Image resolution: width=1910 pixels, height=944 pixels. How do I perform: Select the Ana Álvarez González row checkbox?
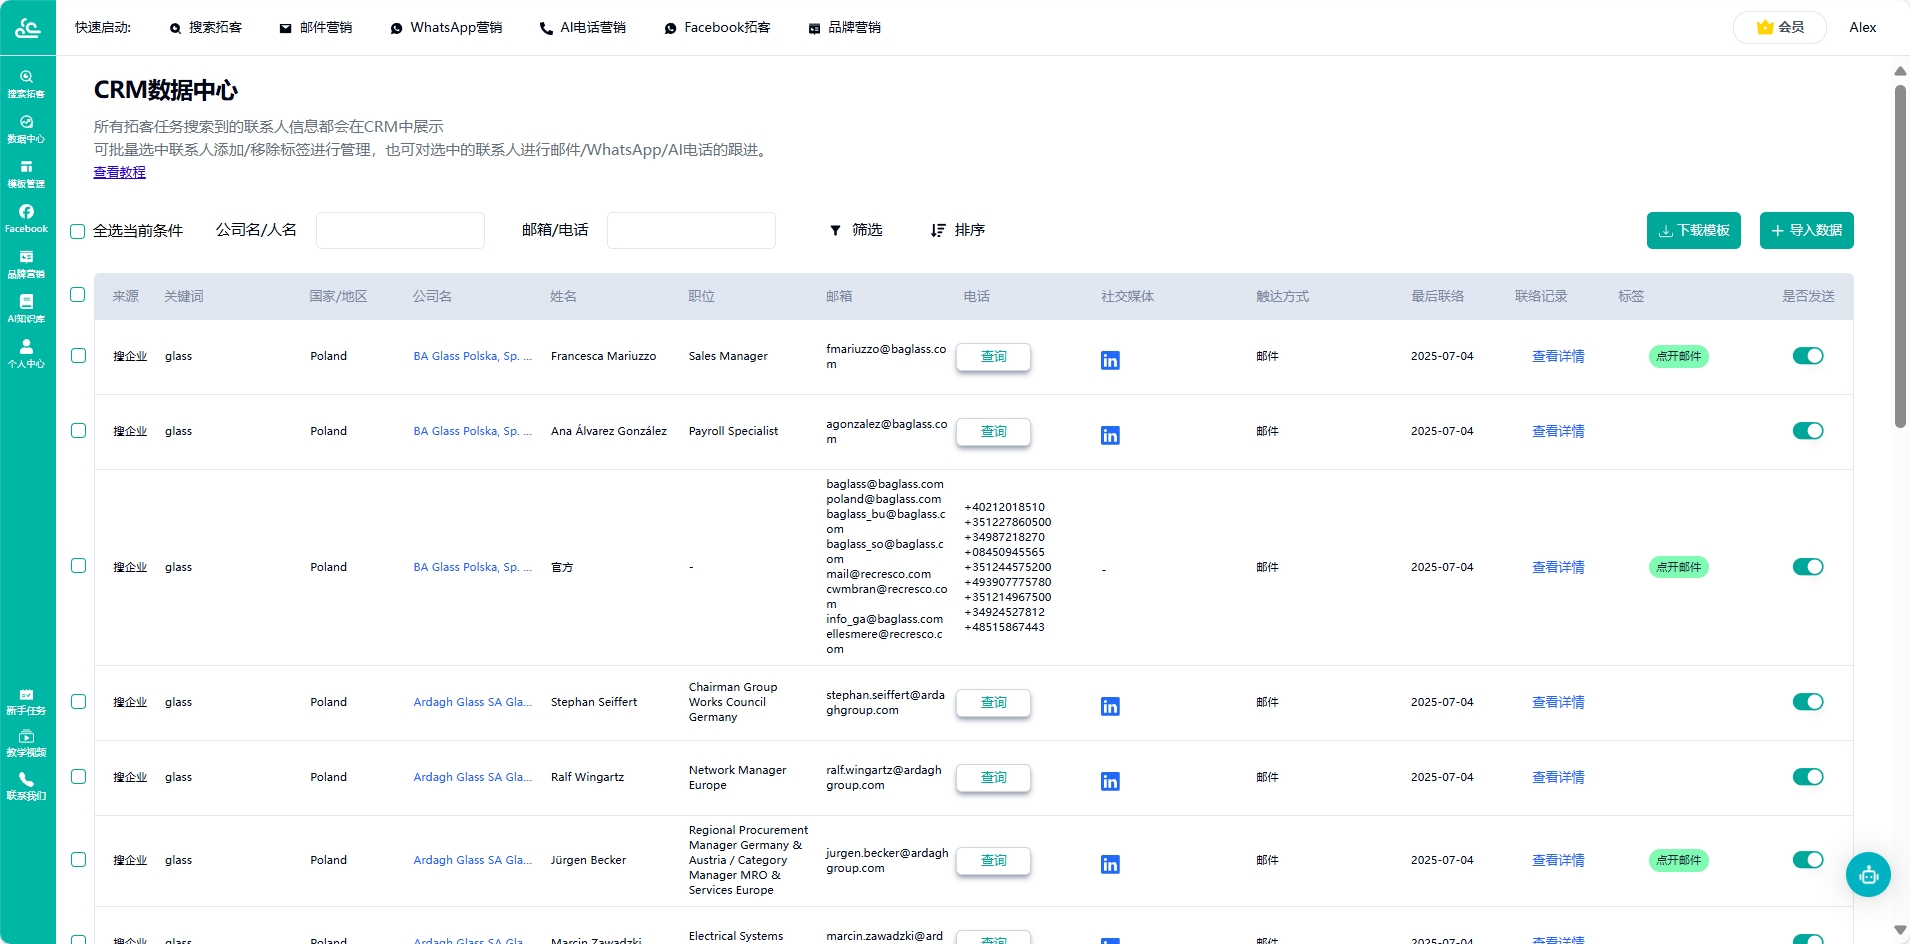[78, 431]
